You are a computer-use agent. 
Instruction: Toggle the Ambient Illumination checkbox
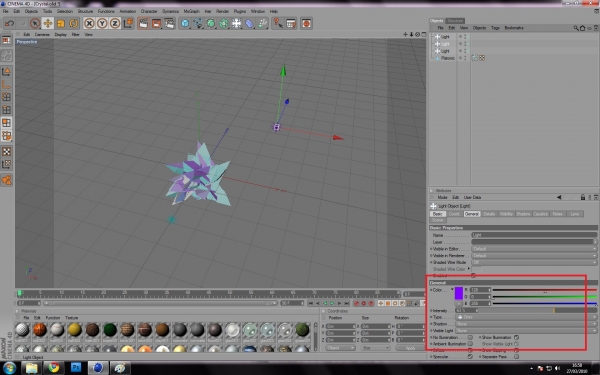pos(470,344)
